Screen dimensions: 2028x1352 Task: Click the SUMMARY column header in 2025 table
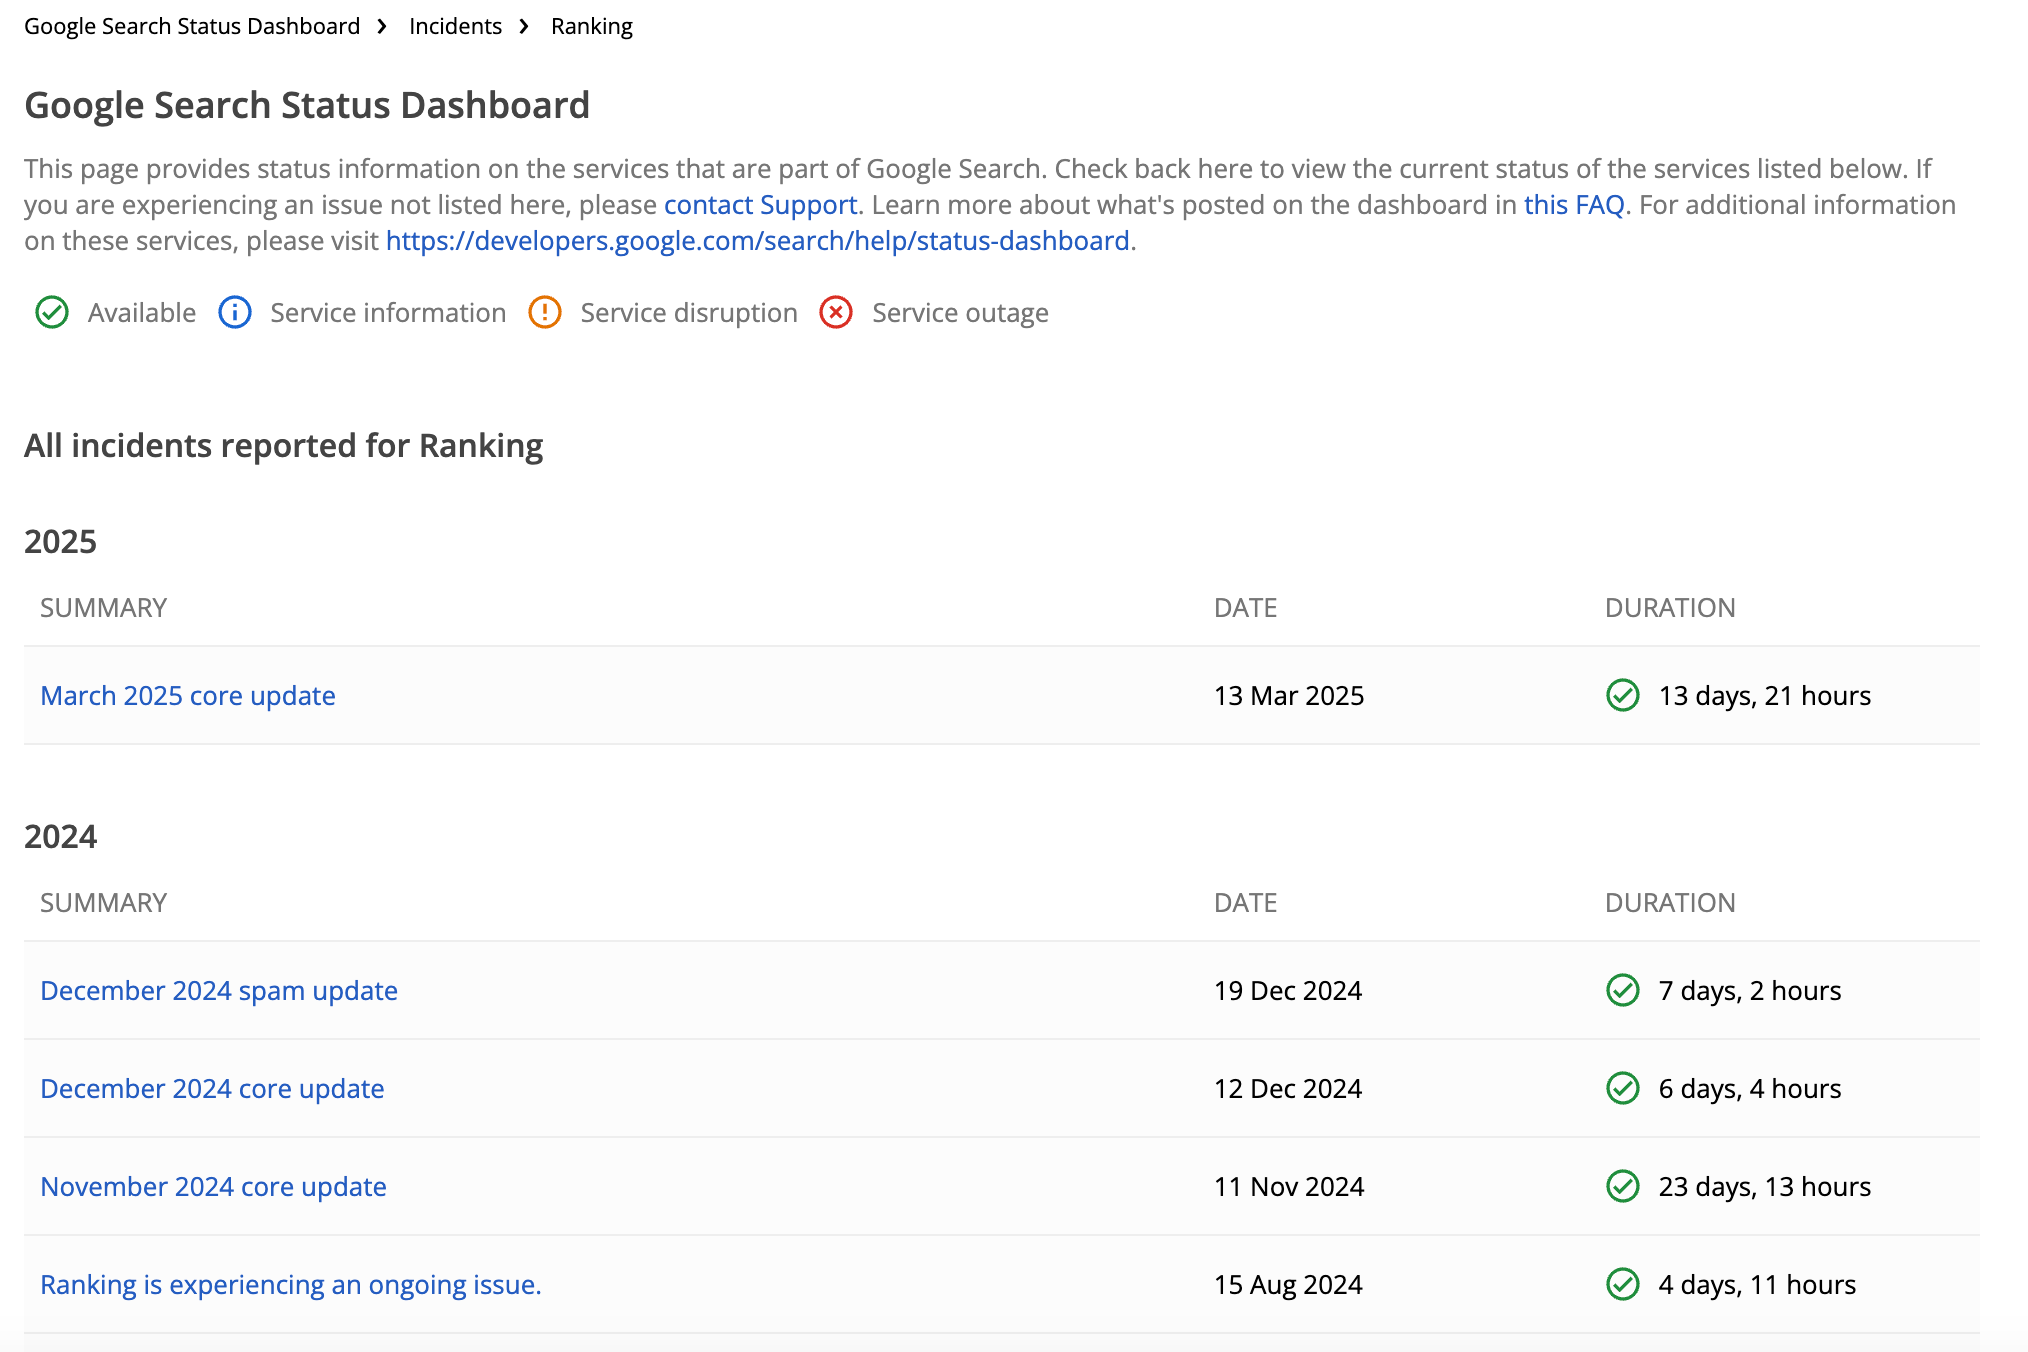(x=103, y=607)
